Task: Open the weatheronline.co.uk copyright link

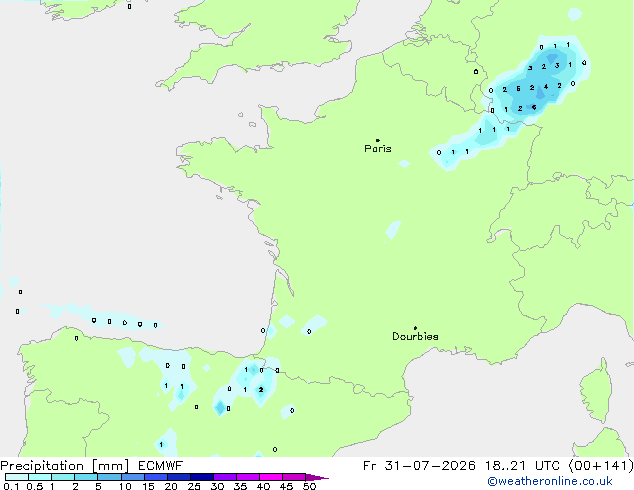Action: [x=550, y=481]
